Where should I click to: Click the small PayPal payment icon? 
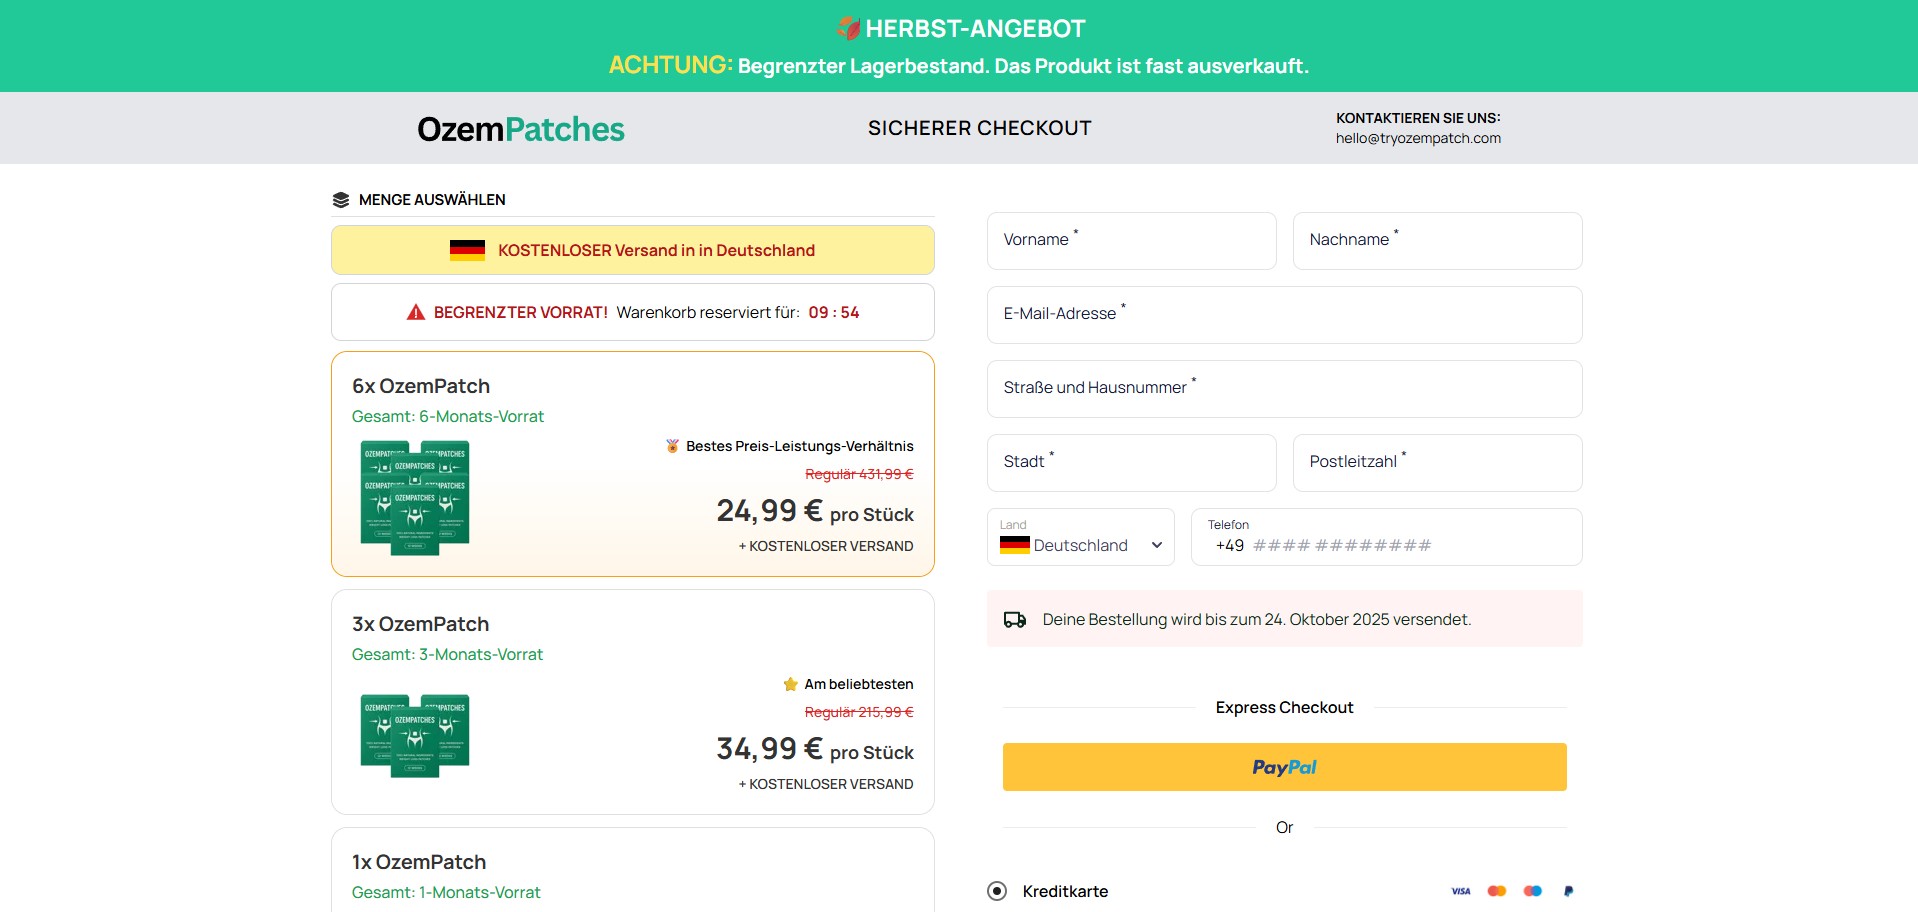click(x=1568, y=891)
